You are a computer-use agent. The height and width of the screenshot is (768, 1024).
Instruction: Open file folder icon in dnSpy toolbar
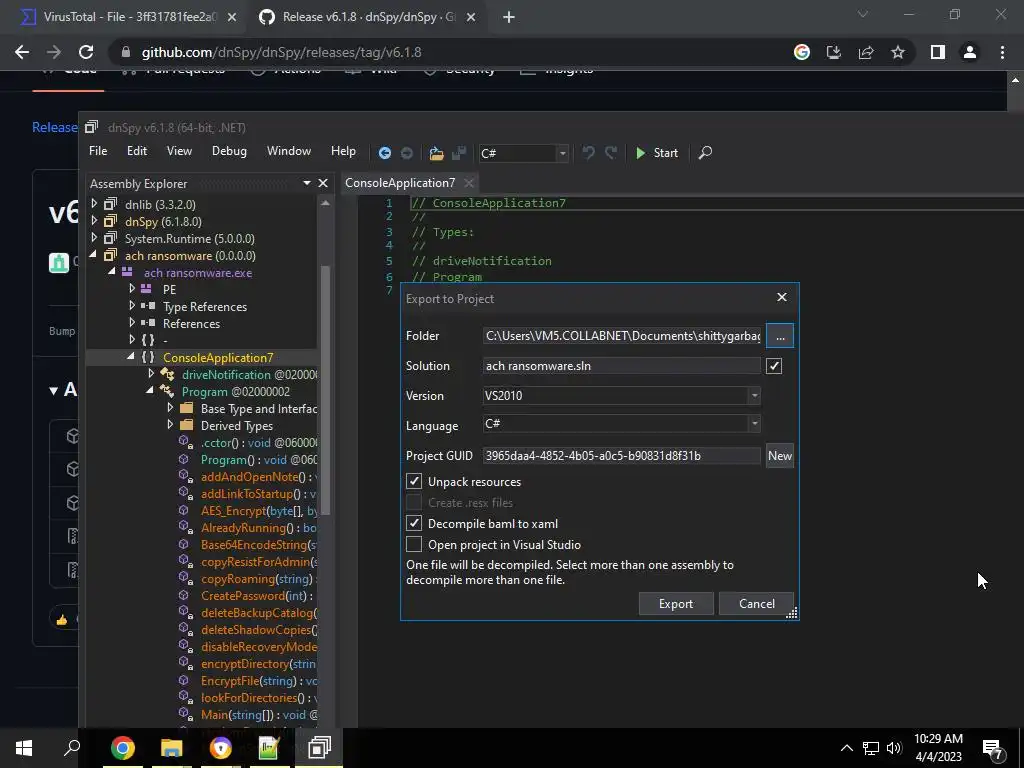436,153
